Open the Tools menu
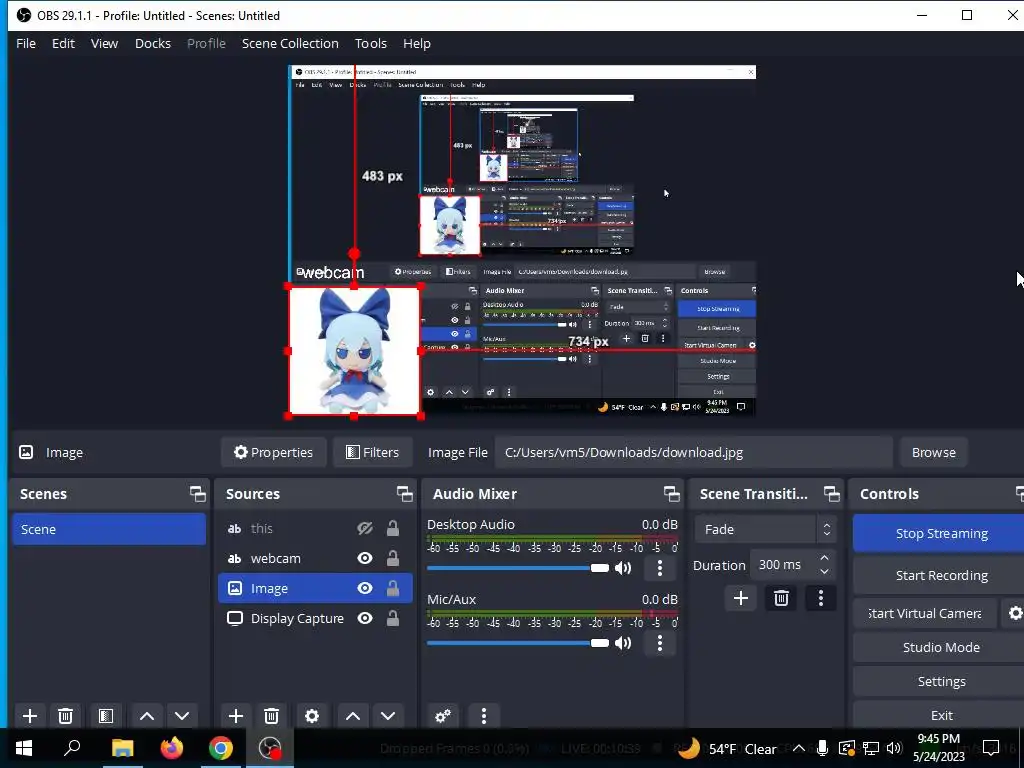 tap(371, 43)
